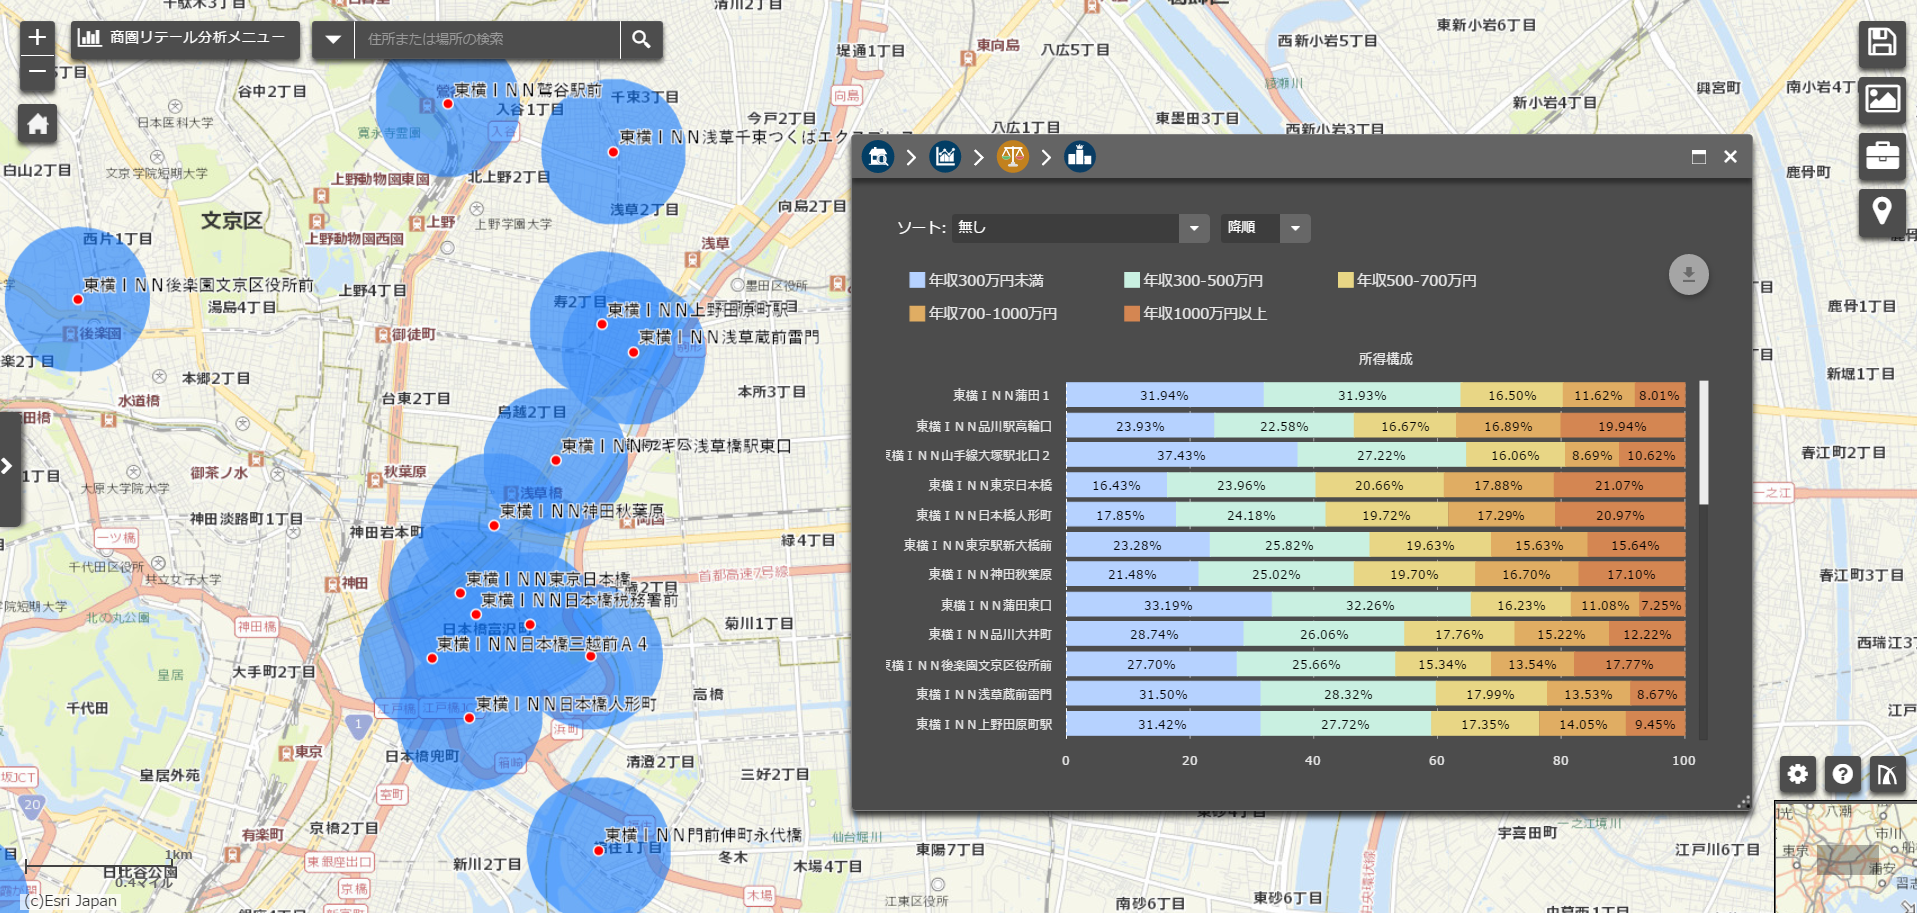Image resolution: width=1917 pixels, height=913 pixels.
Task: Click the overview map thumbnail viewport
Action: tap(1847, 860)
